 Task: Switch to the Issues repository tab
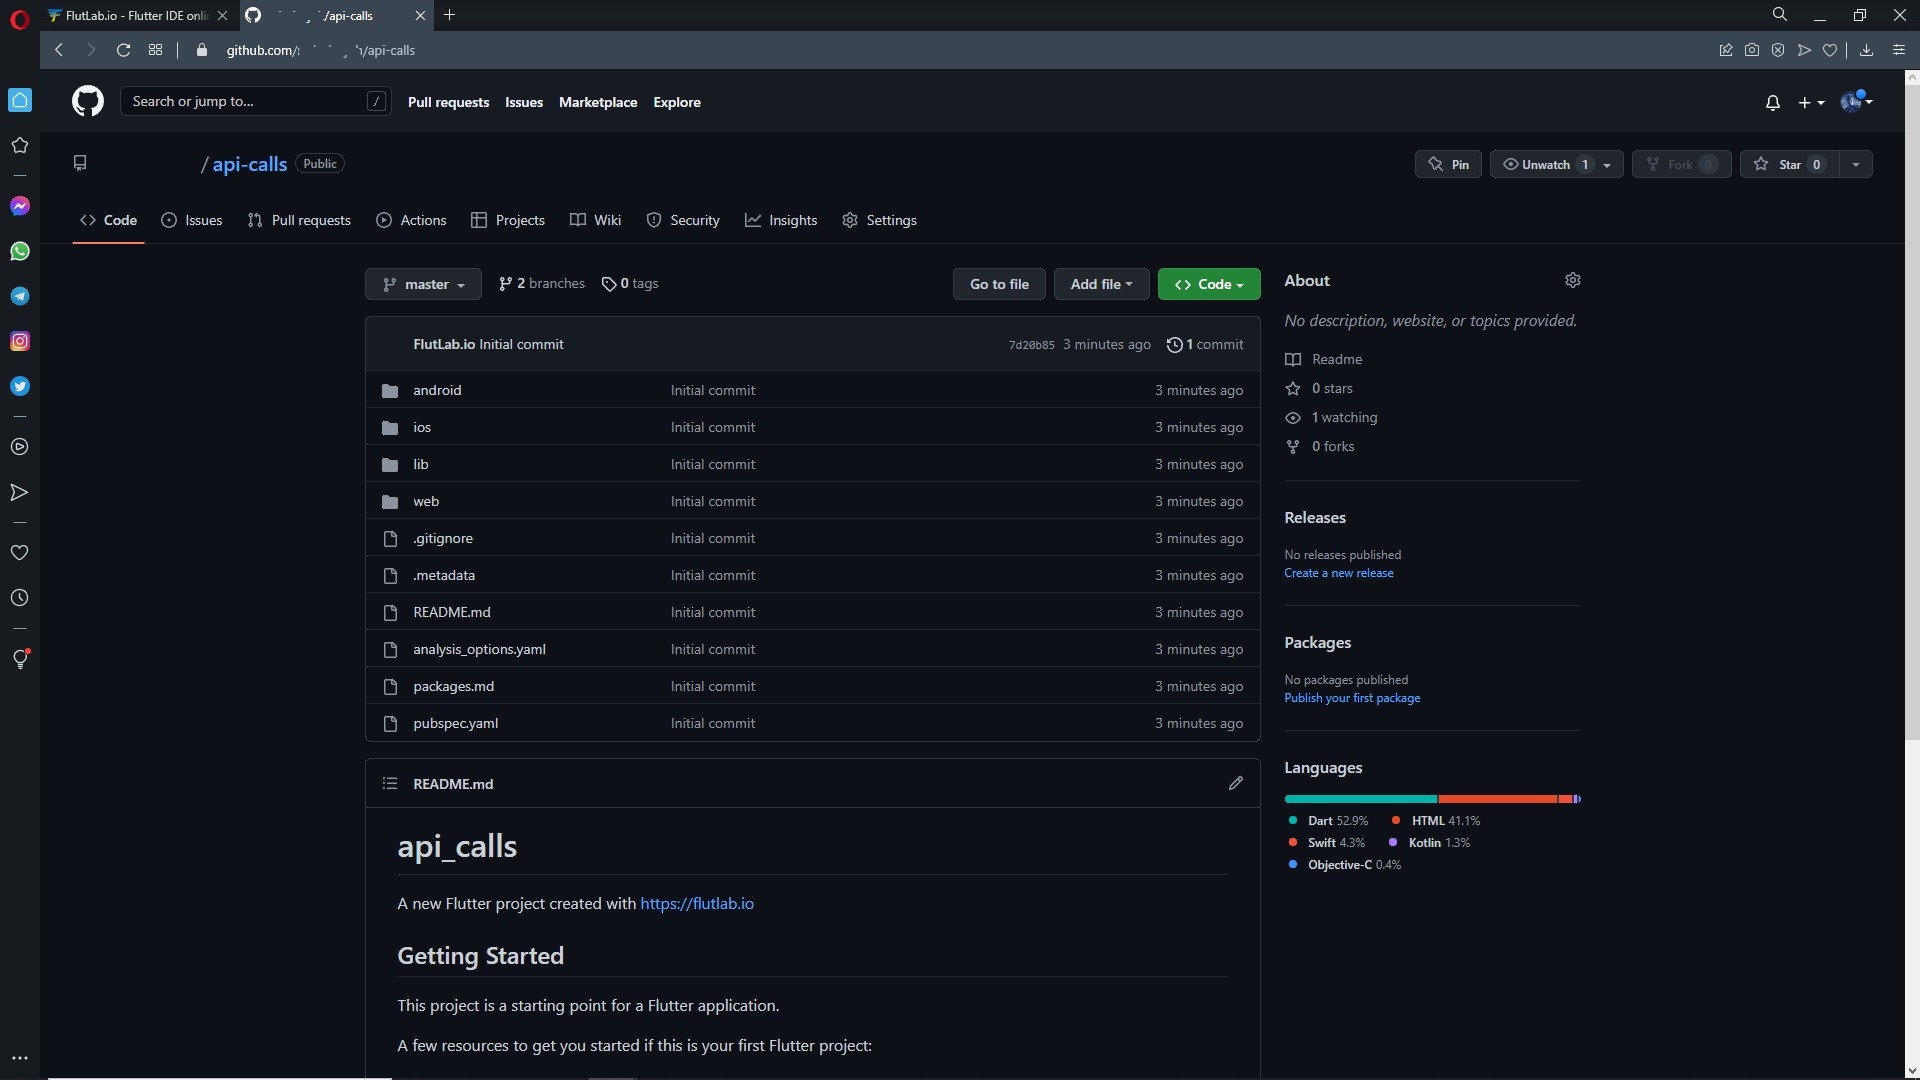tap(192, 220)
